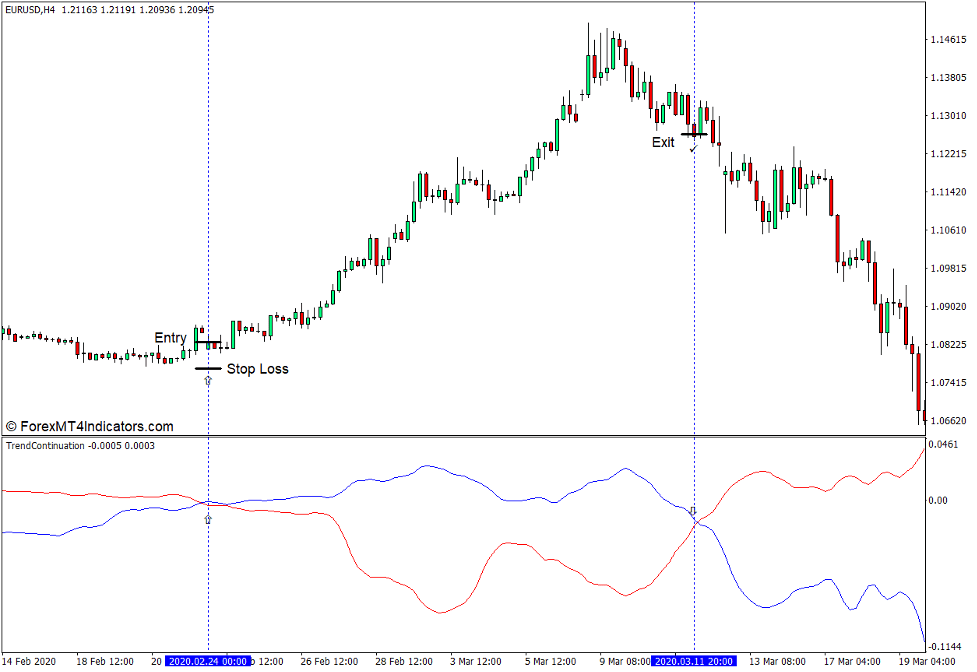Image resolution: width=977 pixels, height=672 pixels.
Task: Click the down arrow at indicator crossover
Action: pos(693,511)
